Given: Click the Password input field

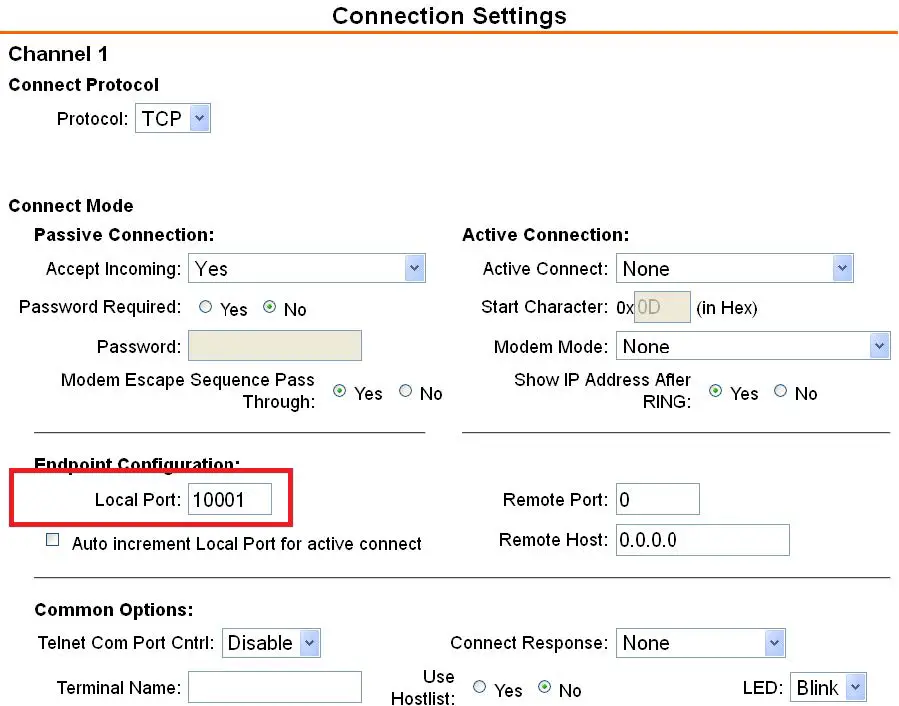Looking at the screenshot, I should point(274,346).
